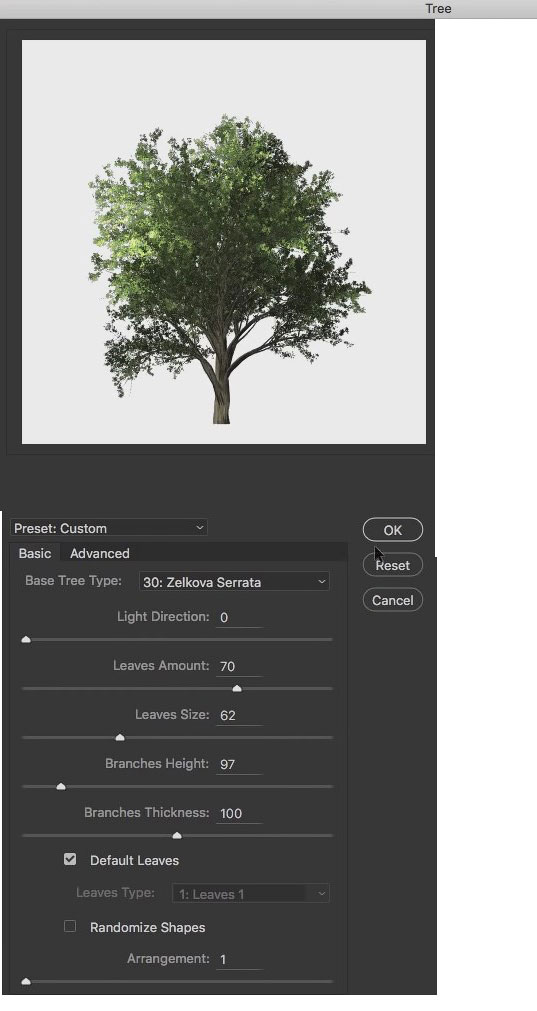The width and height of the screenshot is (537, 1011).
Task: Click the Branches Height value field
Action: [239, 764]
